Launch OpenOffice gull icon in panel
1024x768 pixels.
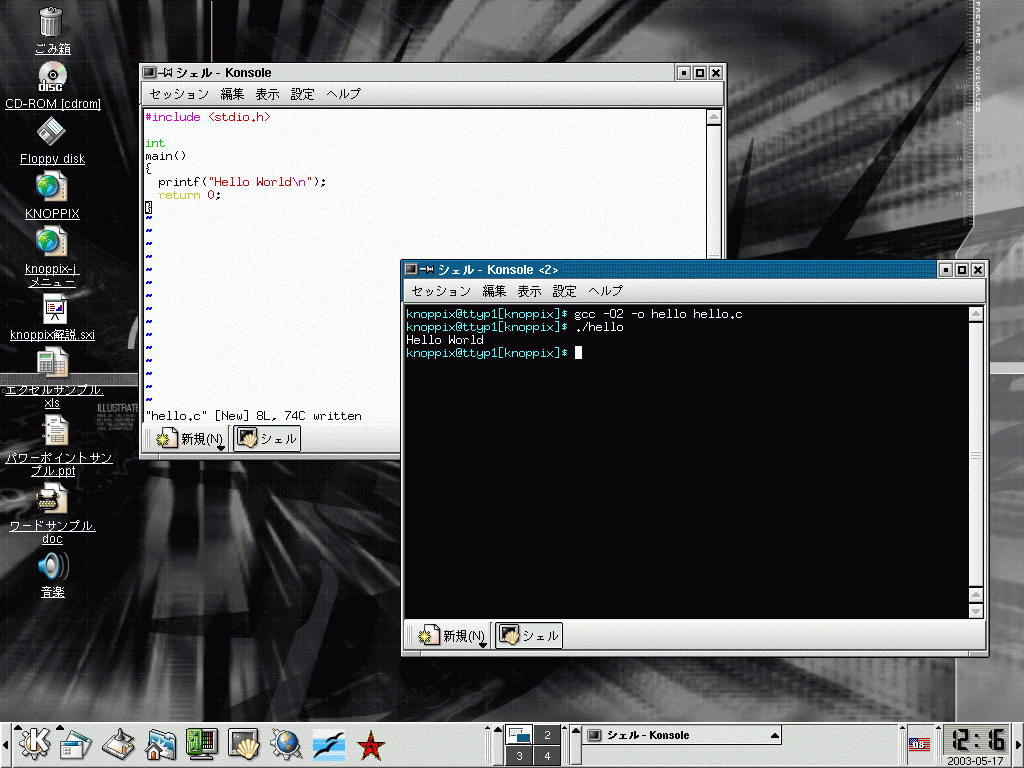[328, 744]
